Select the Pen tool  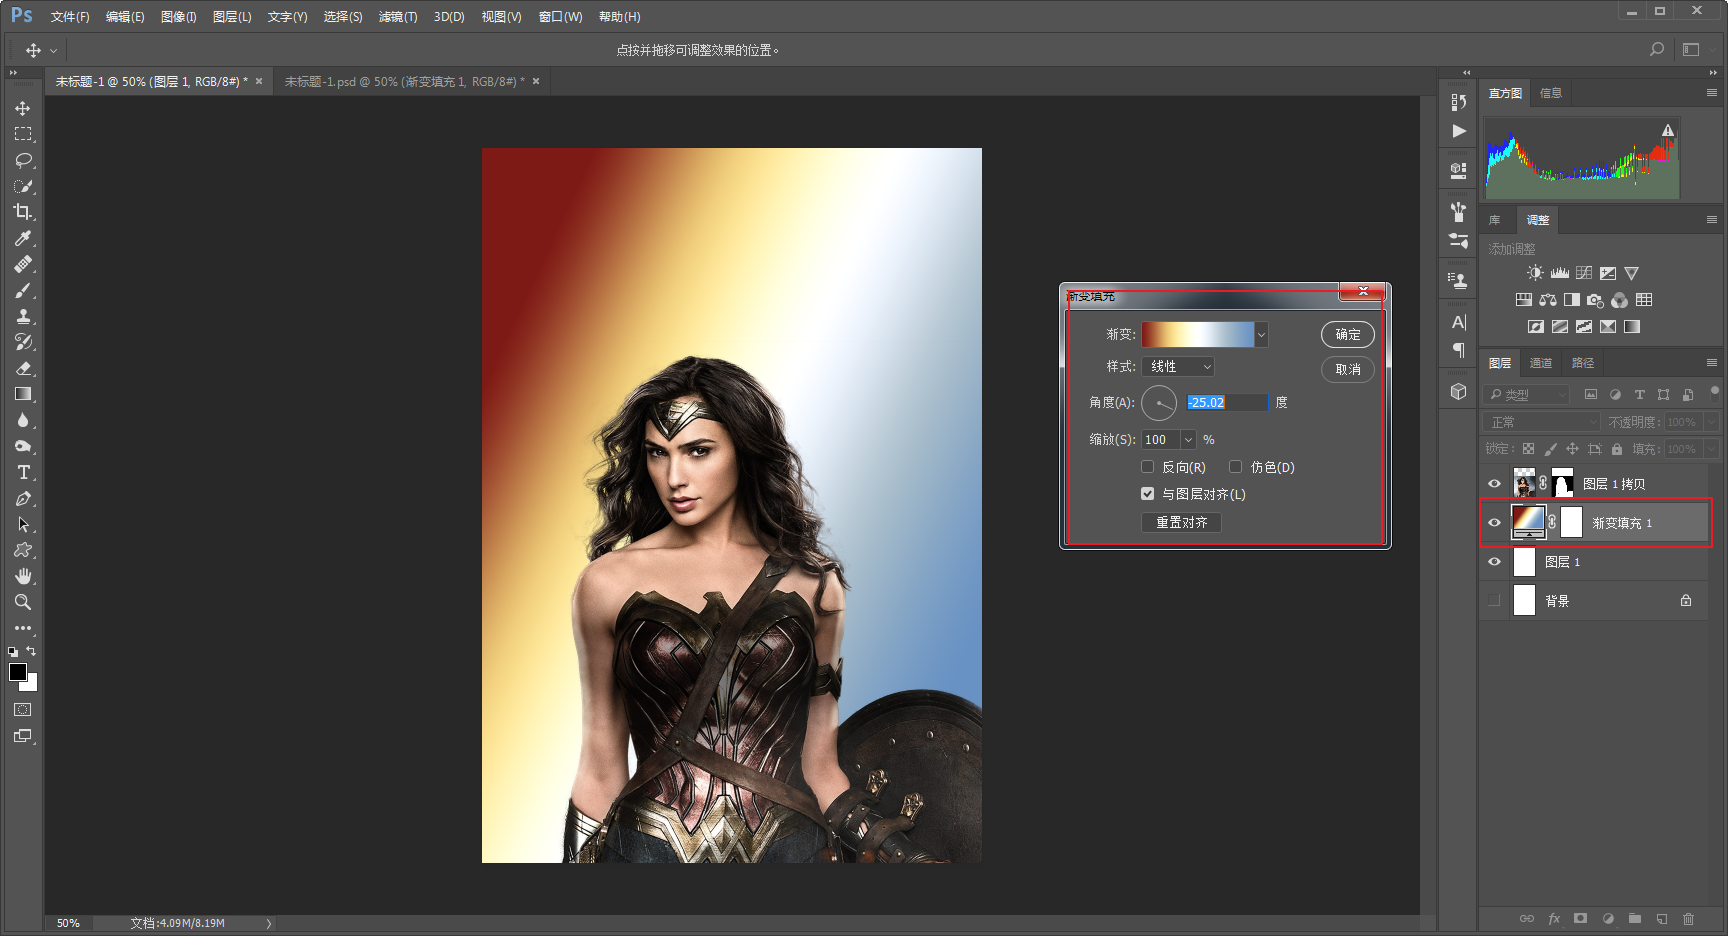(x=23, y=498)
